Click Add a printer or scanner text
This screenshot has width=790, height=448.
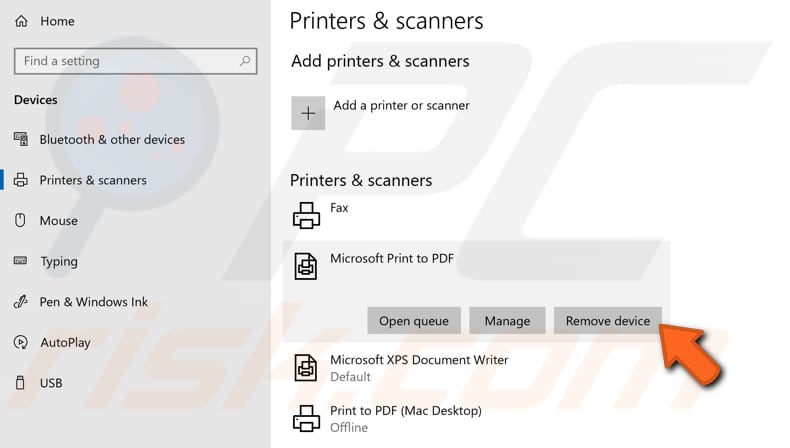(x=402, y=105)
